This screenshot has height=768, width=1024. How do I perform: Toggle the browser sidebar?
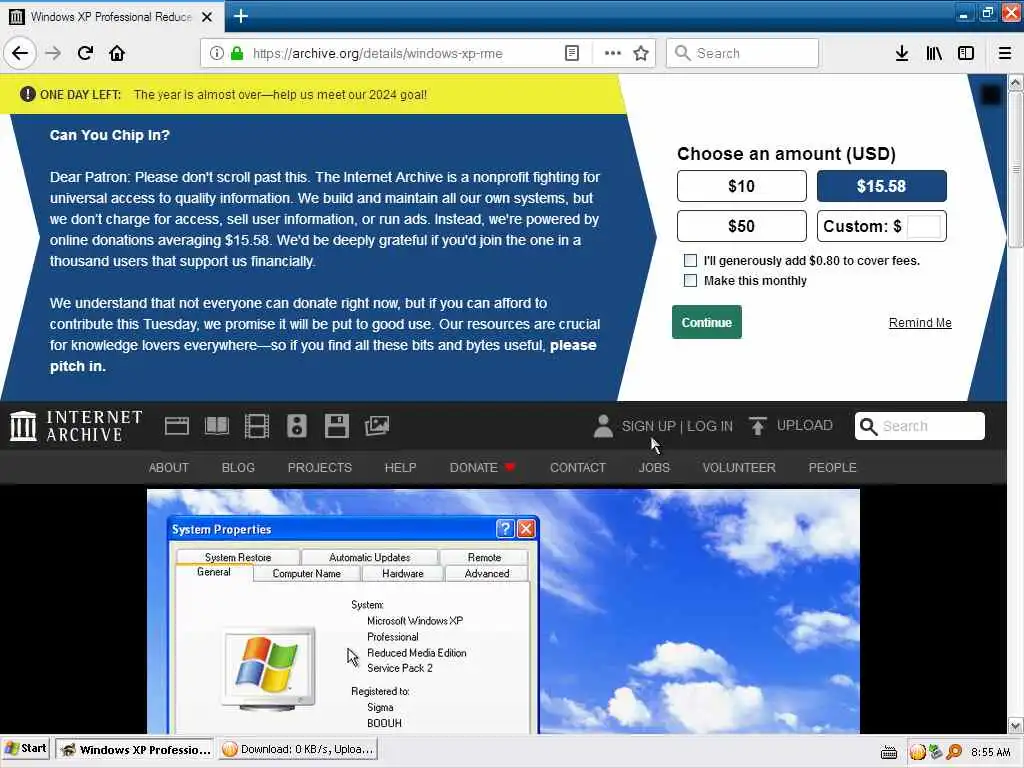pos(966,53)
